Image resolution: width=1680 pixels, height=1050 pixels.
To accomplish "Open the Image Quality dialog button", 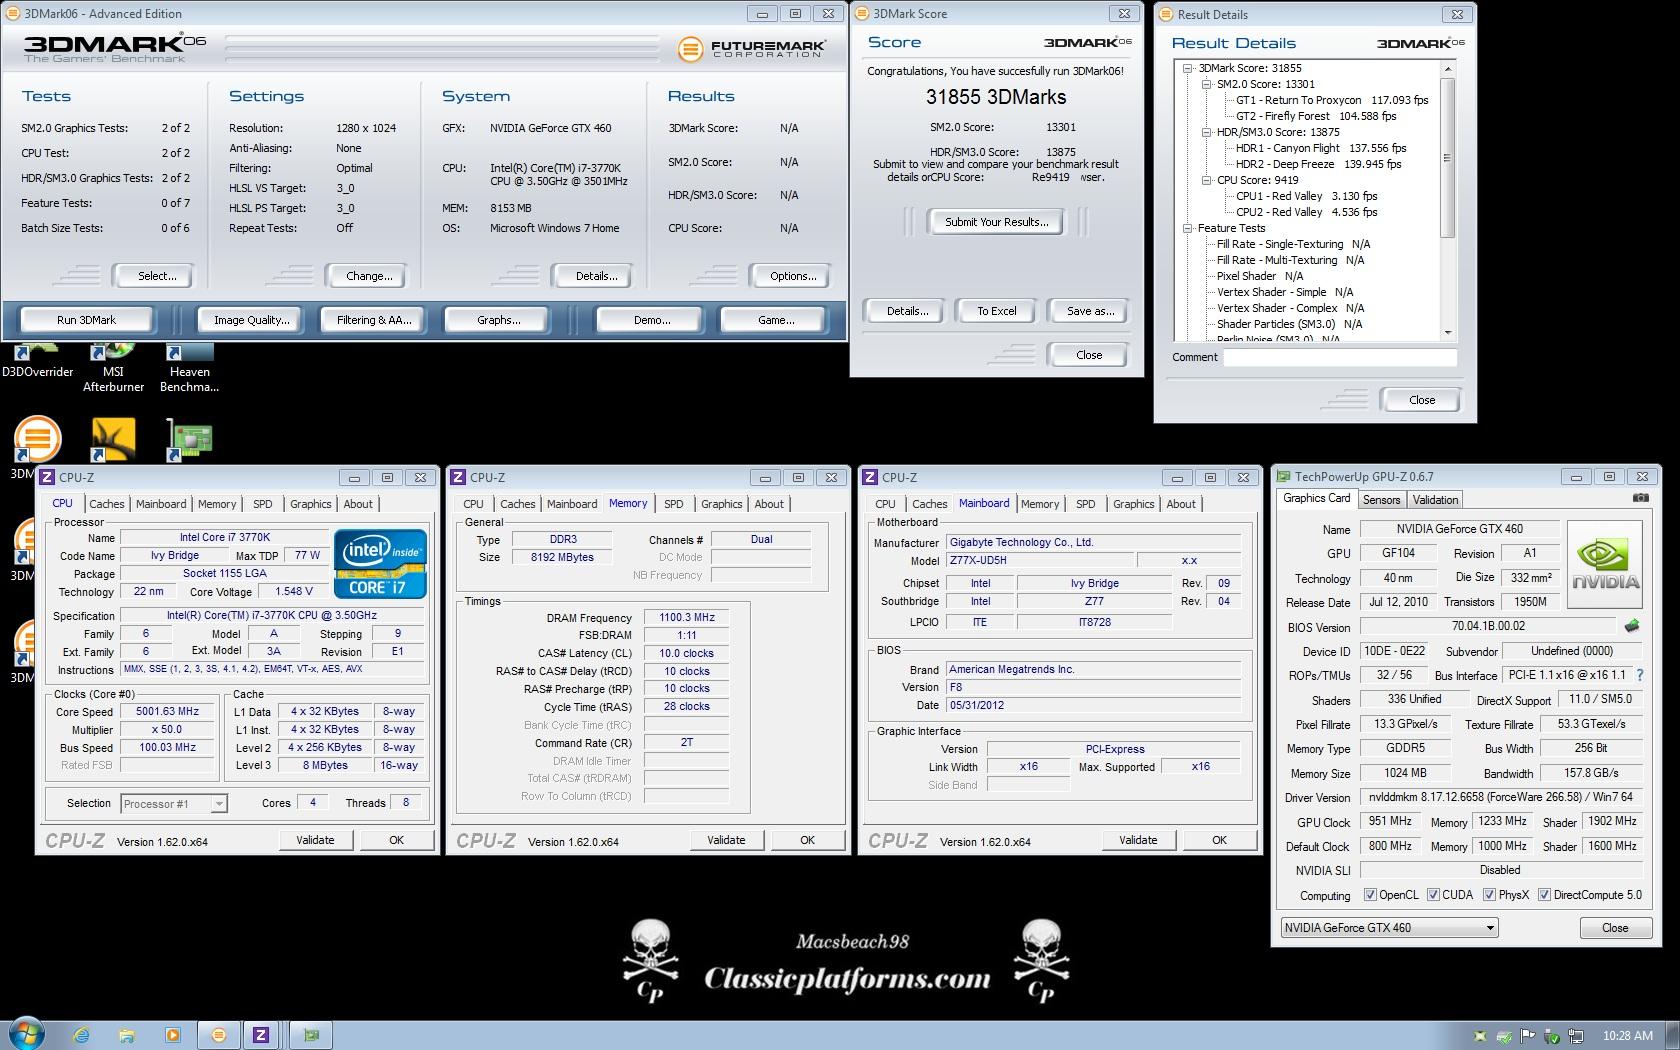I will 251,320.
